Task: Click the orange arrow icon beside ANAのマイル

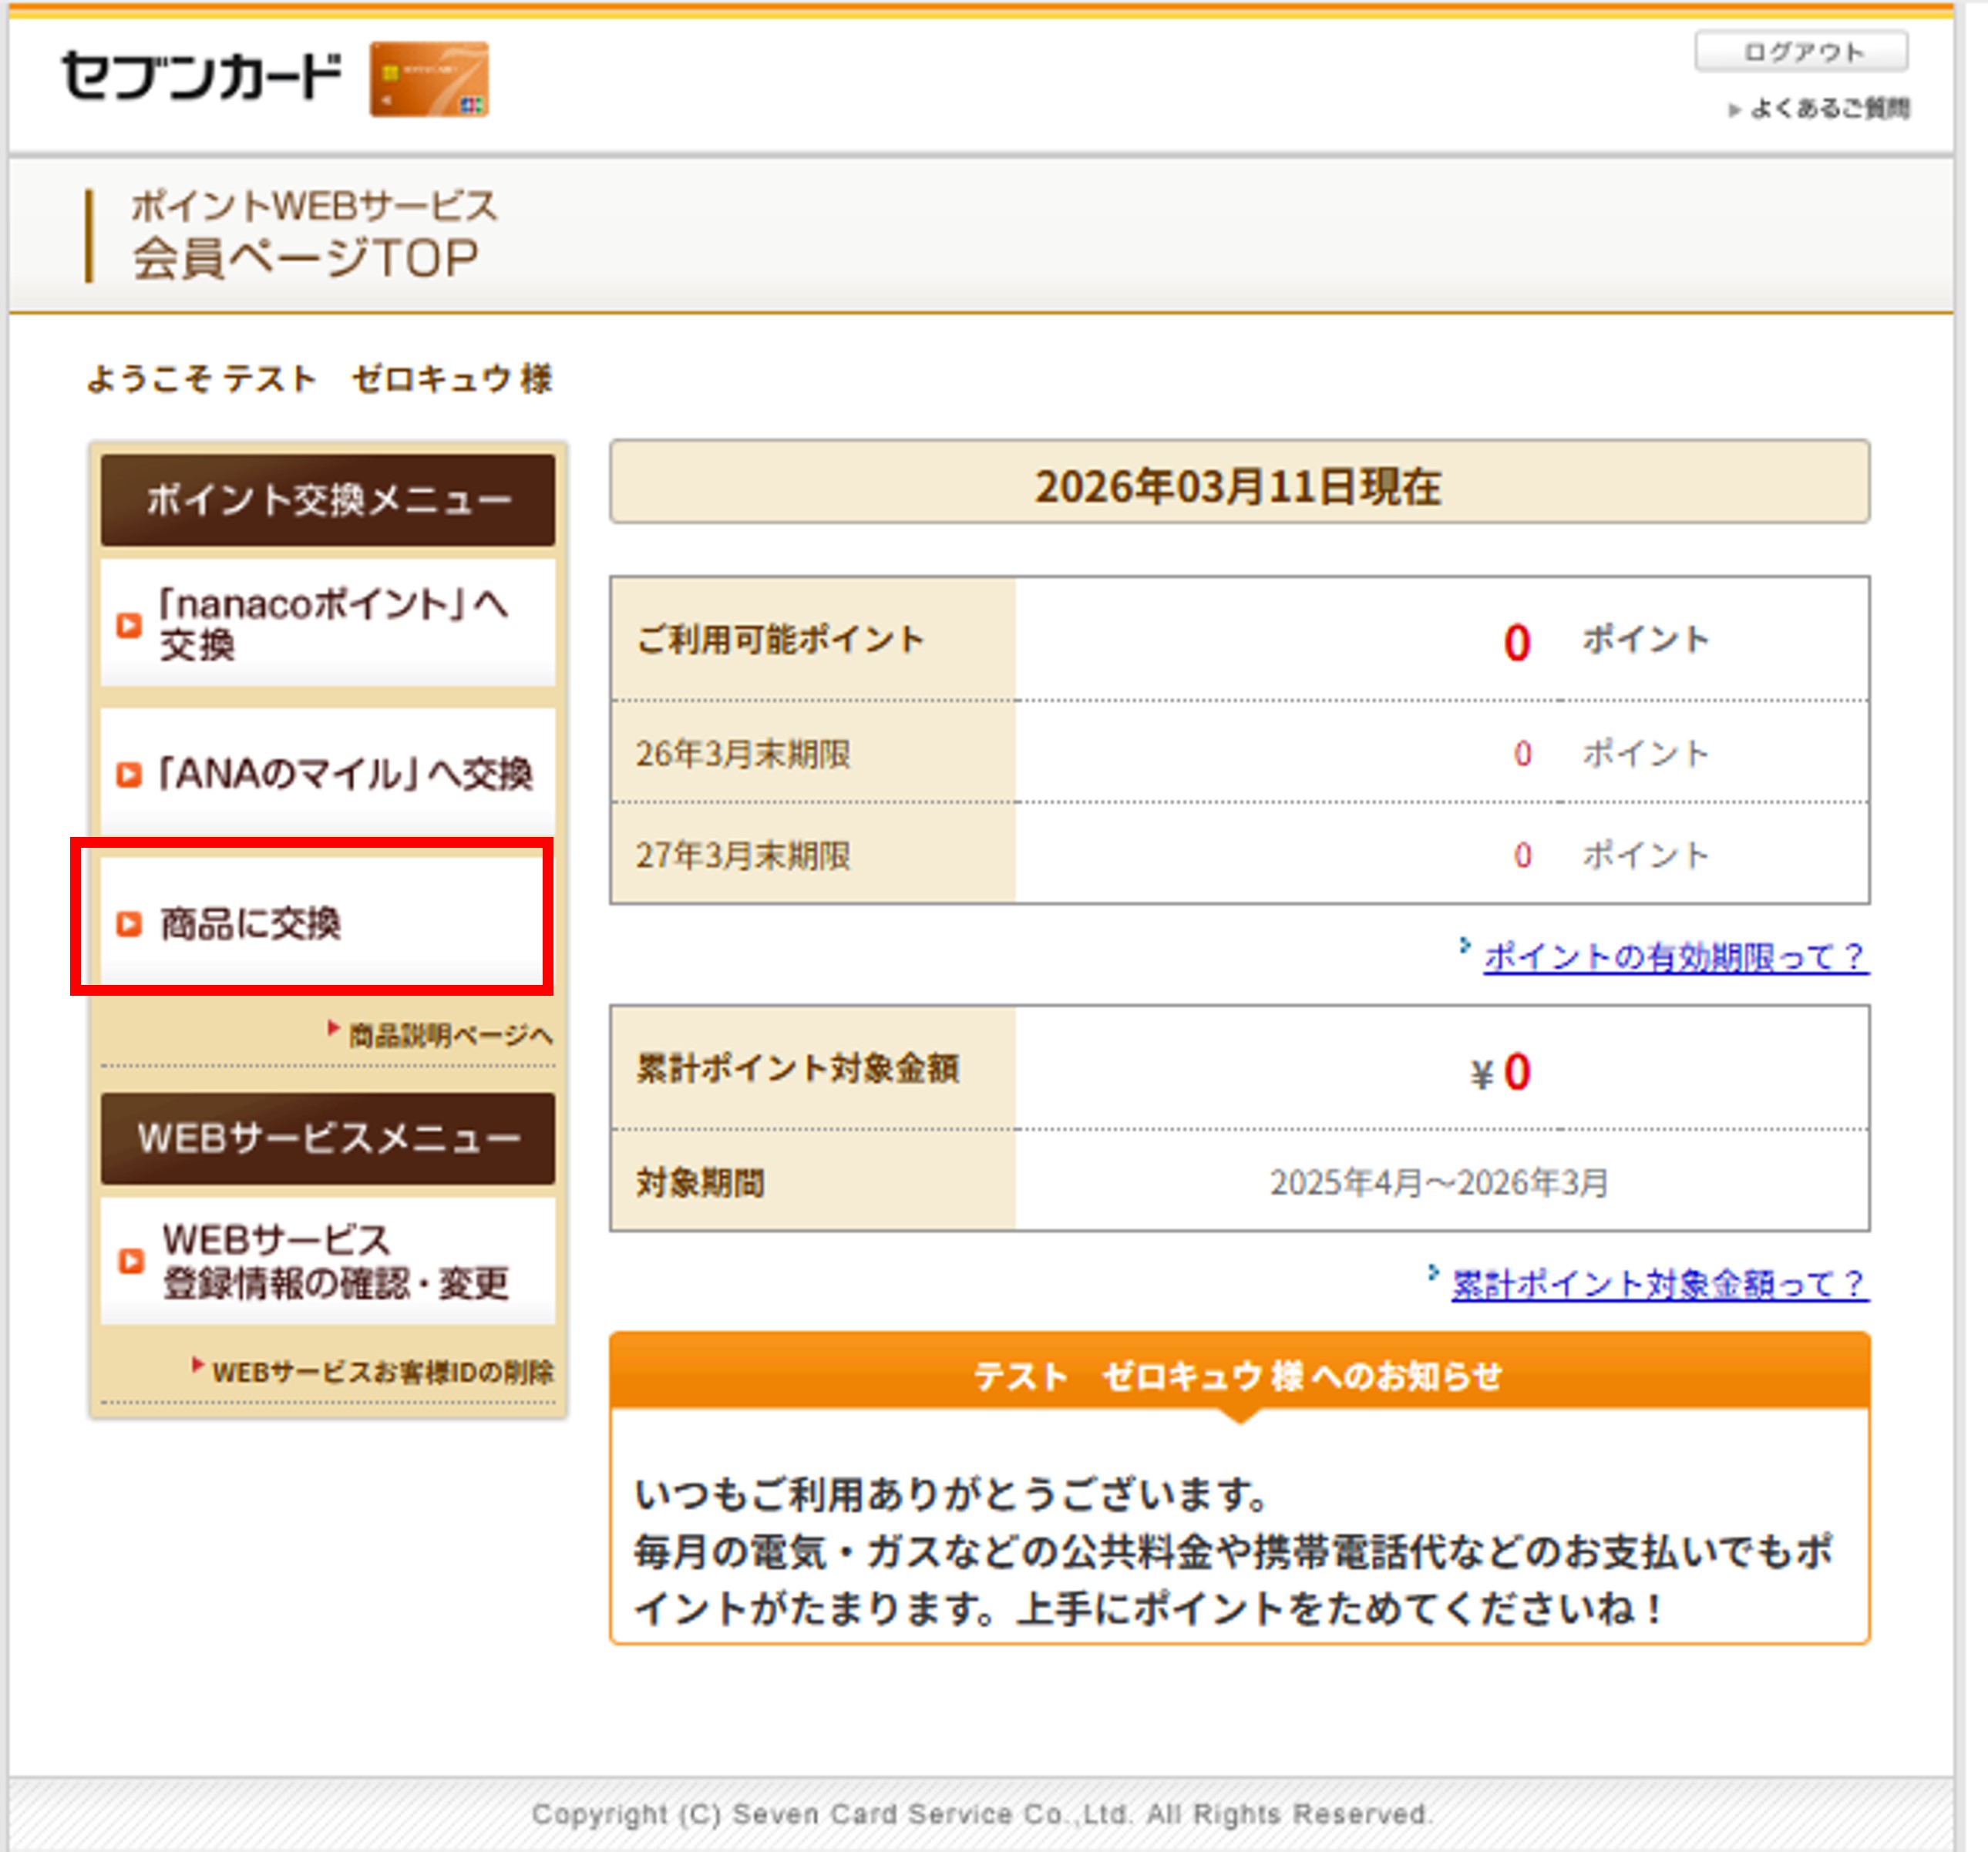Action: pos(129,775)
